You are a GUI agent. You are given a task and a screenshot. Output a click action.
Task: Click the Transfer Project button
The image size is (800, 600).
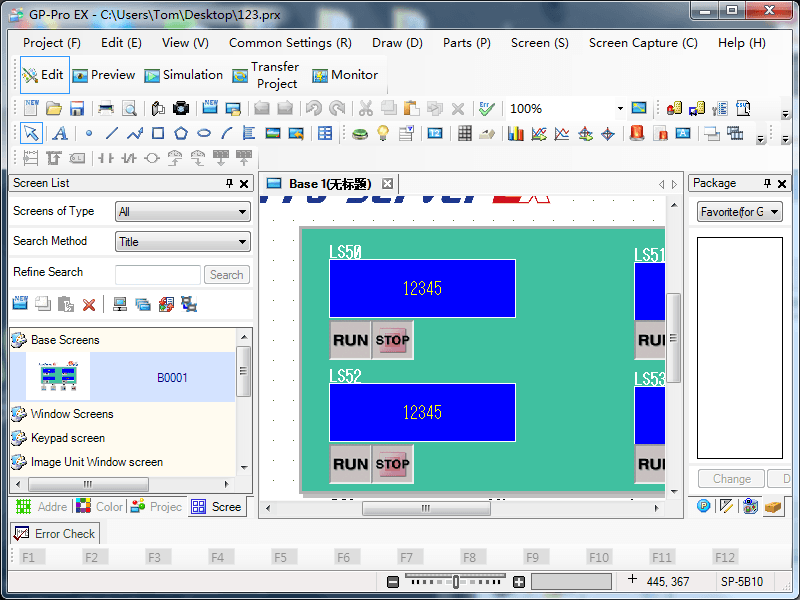tap(265, 75)
